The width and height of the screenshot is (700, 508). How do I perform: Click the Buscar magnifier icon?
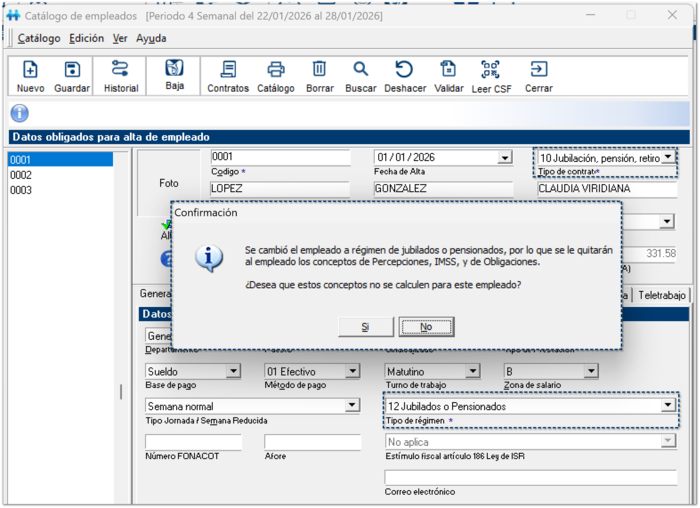[361, 70]
